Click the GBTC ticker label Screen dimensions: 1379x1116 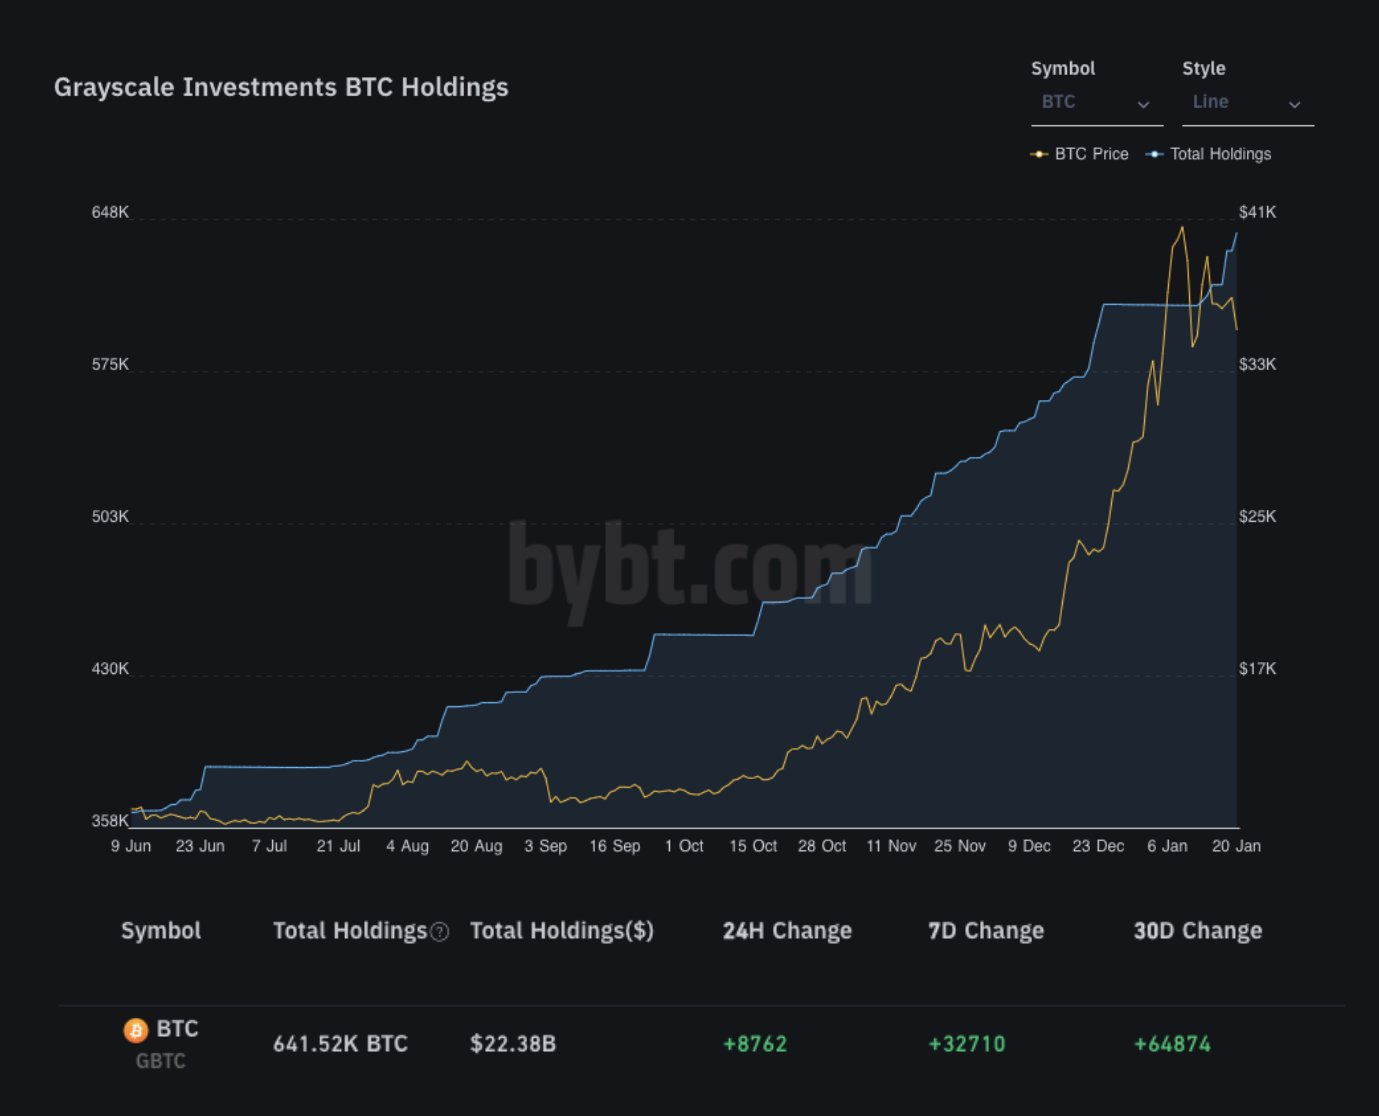point(161,1061)
